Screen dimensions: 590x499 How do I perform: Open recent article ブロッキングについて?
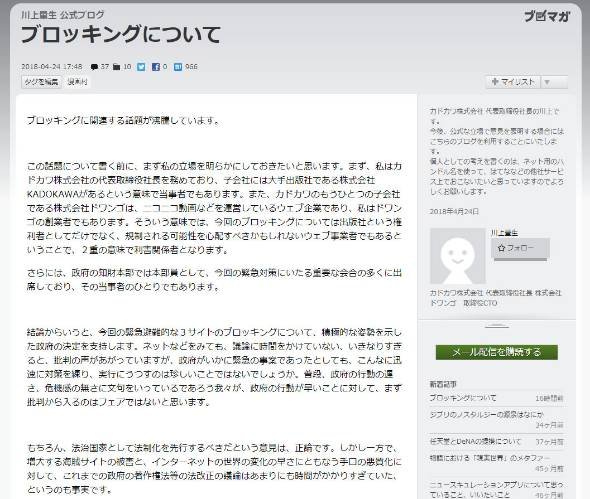click(463, 398)
